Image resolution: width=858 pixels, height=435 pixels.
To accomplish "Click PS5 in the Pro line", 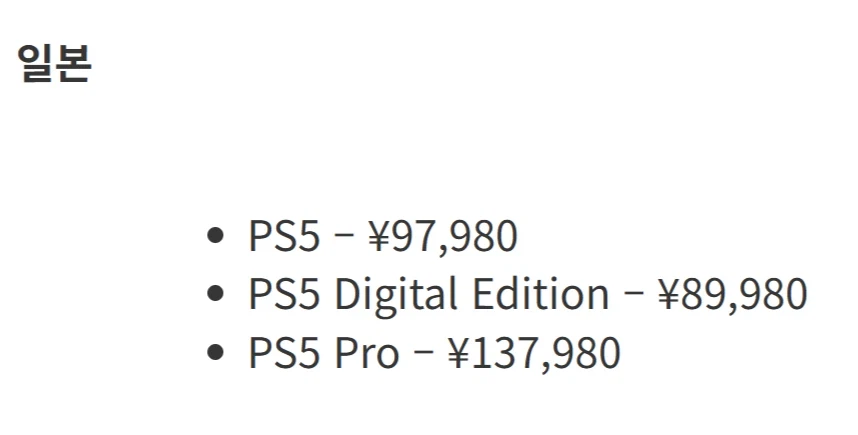I will click(284, 353).
